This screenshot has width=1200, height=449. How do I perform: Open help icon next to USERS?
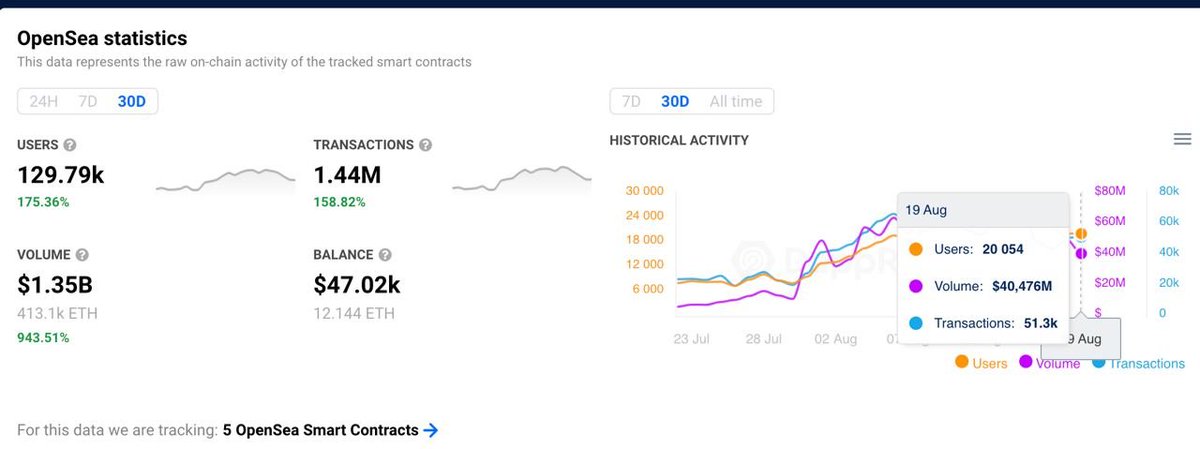70,145
